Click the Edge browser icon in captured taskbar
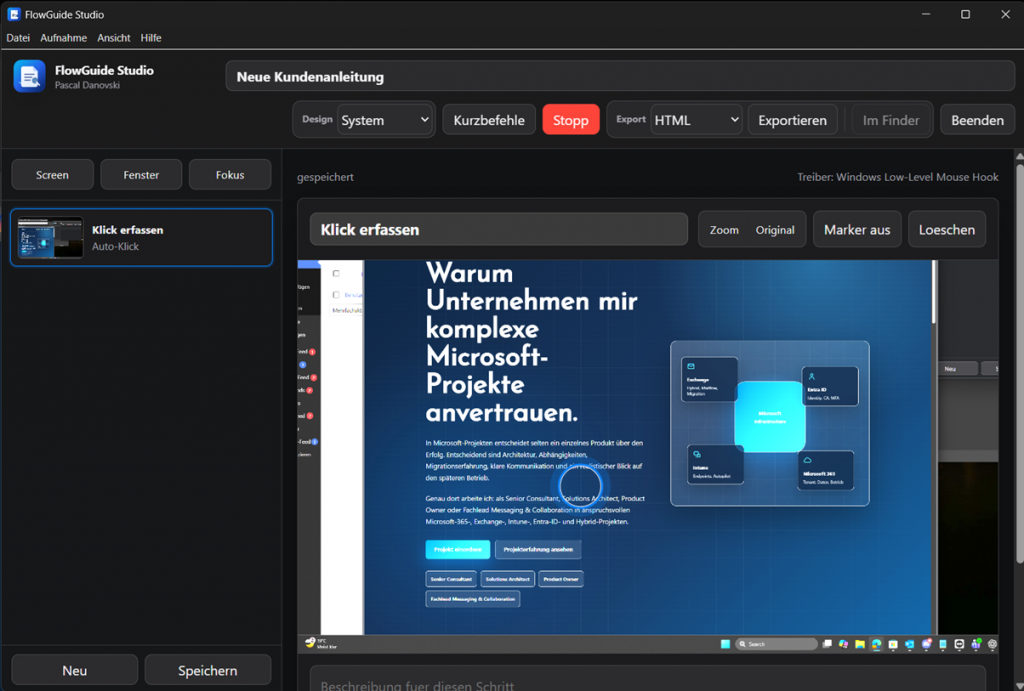Image resolution: width=1024 pixels, height=691 pixels. [x=876, y=644]
